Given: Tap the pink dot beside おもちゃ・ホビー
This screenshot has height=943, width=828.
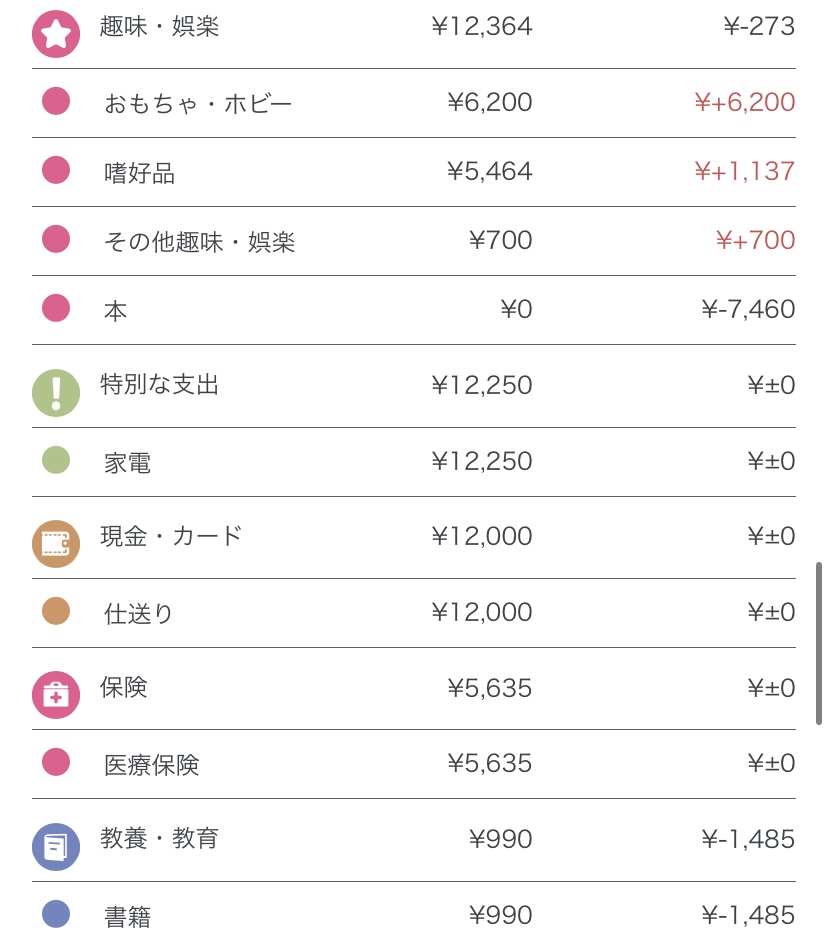Looking at the screenshot, I should [56, 101].
